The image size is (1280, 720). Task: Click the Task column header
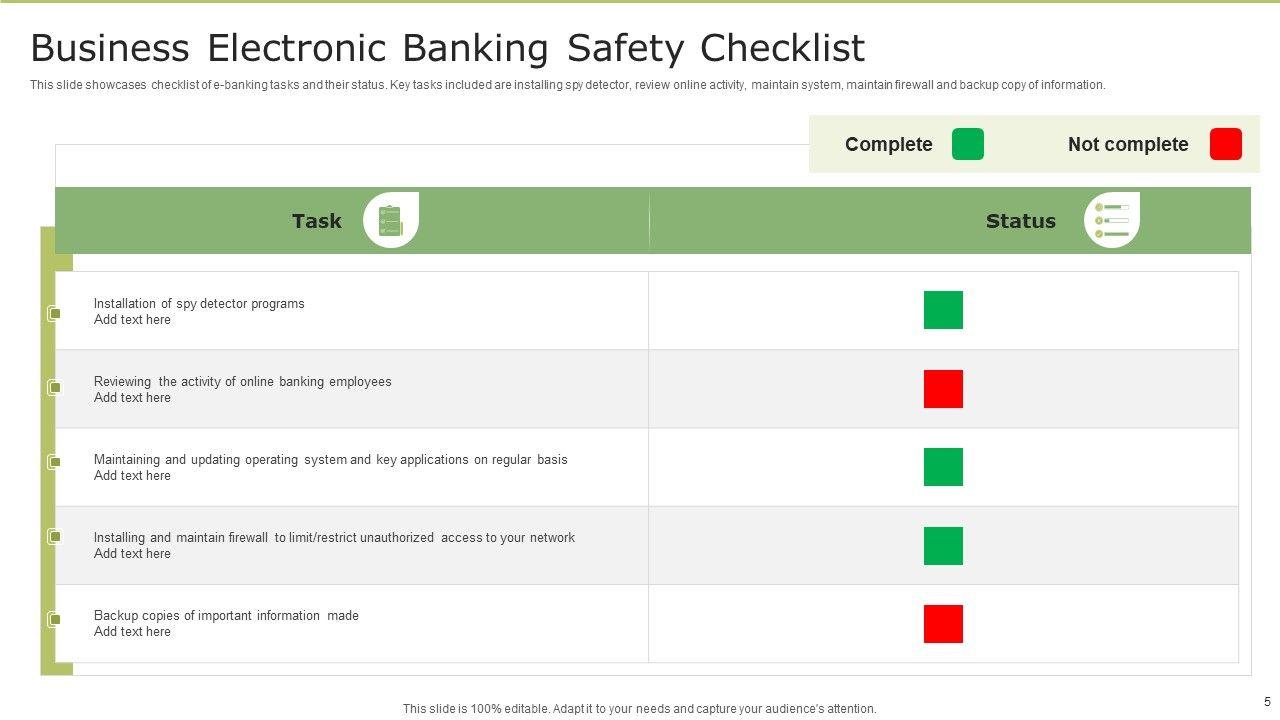point(316,221)
